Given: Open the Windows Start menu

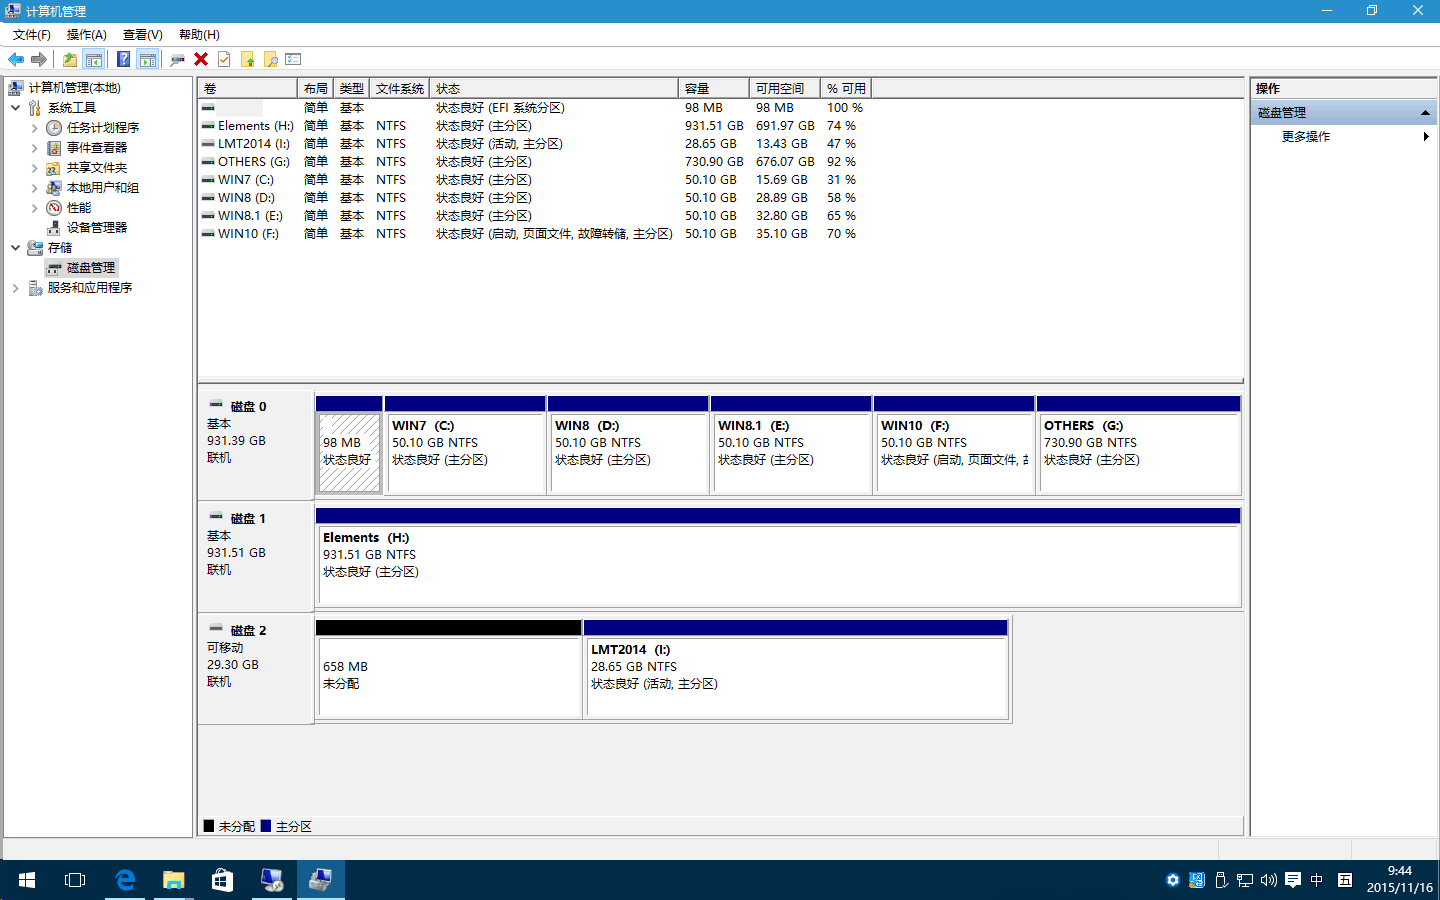Looking at the screenshot, I should [27, 880].
